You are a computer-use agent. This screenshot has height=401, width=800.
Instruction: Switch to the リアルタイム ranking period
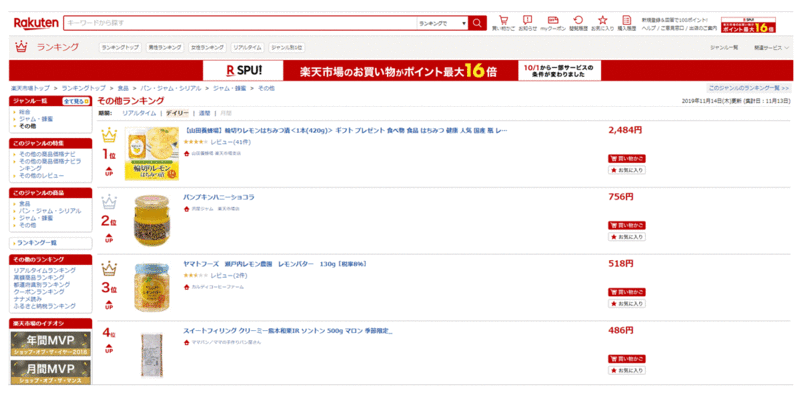coord(139,113)
